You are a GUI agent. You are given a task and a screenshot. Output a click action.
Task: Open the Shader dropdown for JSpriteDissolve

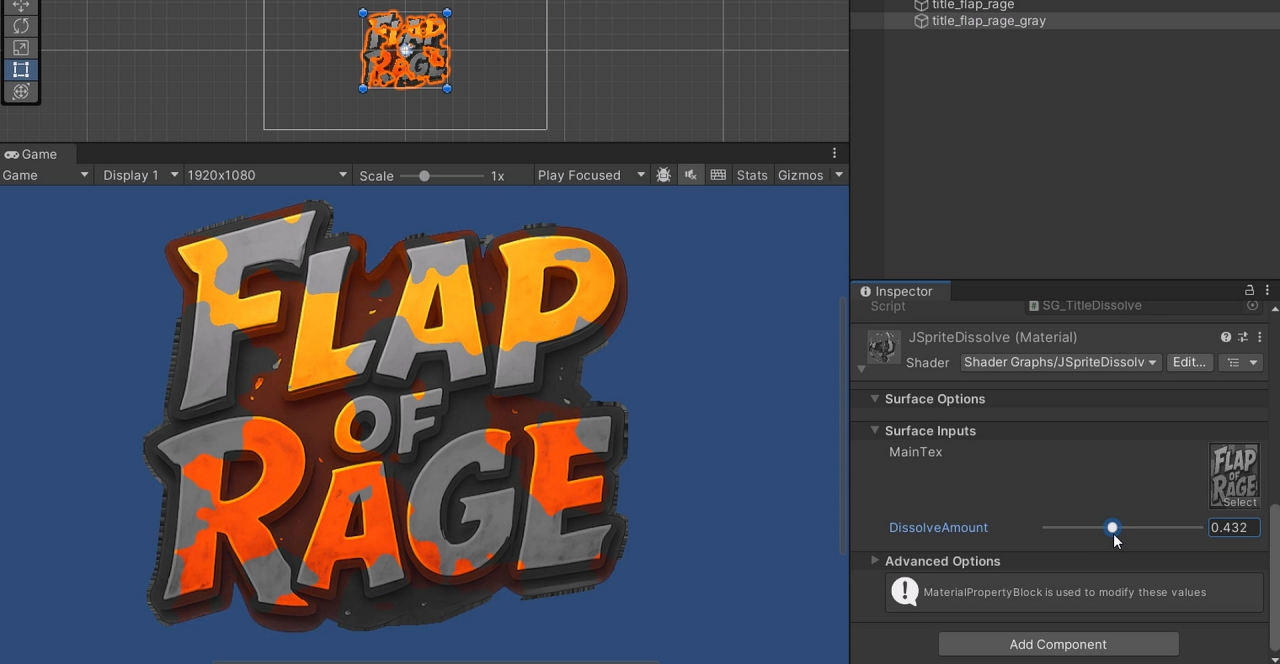[x=1060, y=363]
